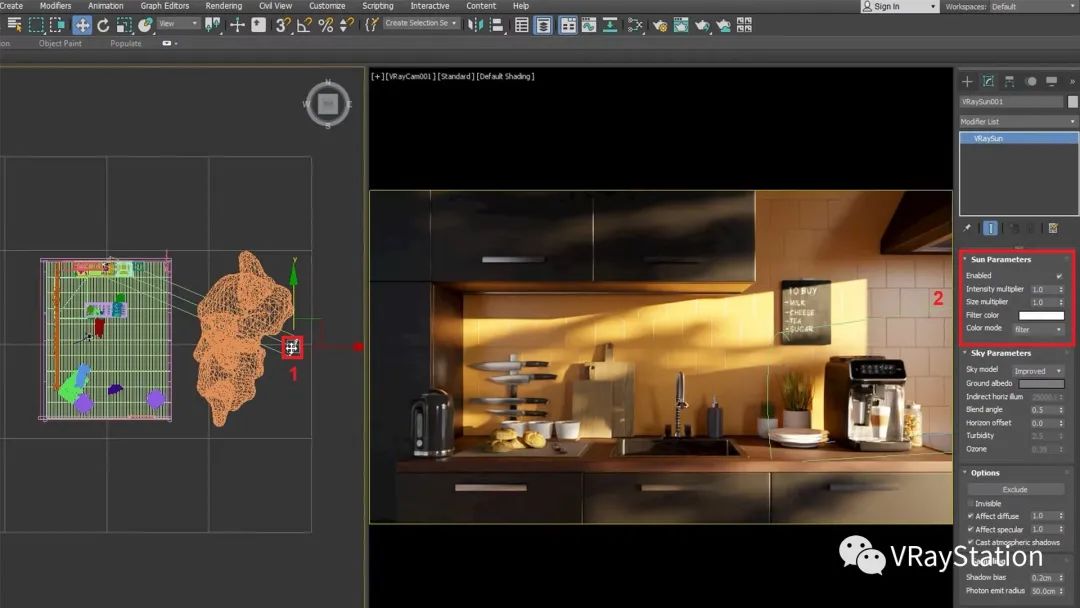Click the Exclude button

point(1015,490)
